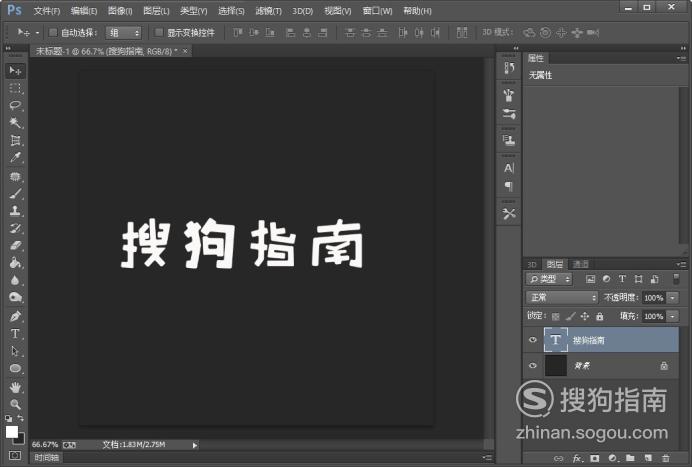Click the 66.67% zoom level field
This screenshot has height=467, width=692.
click(x=45, y=444)
